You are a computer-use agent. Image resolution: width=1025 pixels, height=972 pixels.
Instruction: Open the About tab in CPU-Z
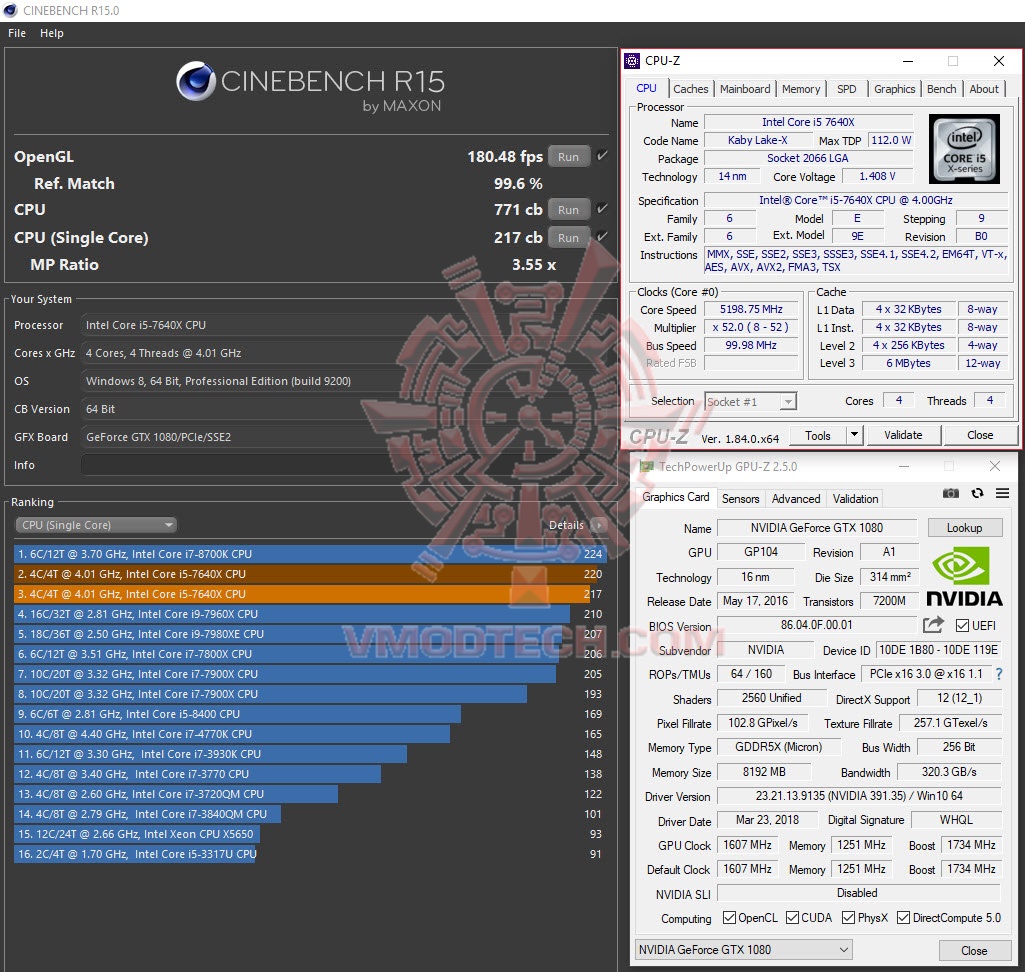click(x=984, y=89)
